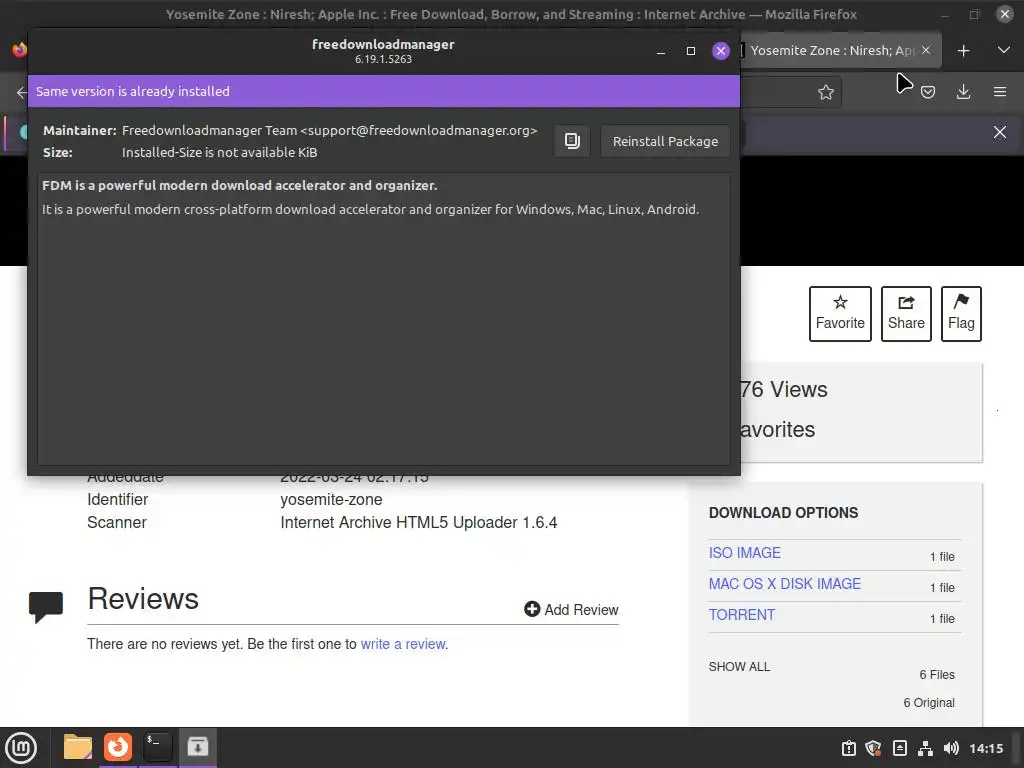Minimize the freedownloadmanager installer window
Viewport: 1024px width, 768px height.
[x=661, y=51]
